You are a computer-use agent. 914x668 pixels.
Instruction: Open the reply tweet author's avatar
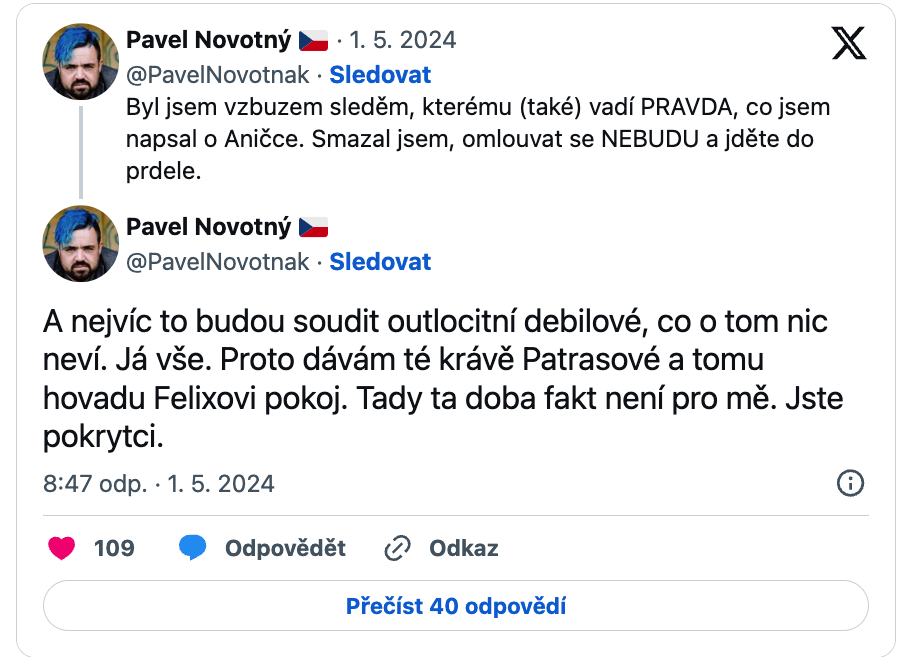pos(81,244)
